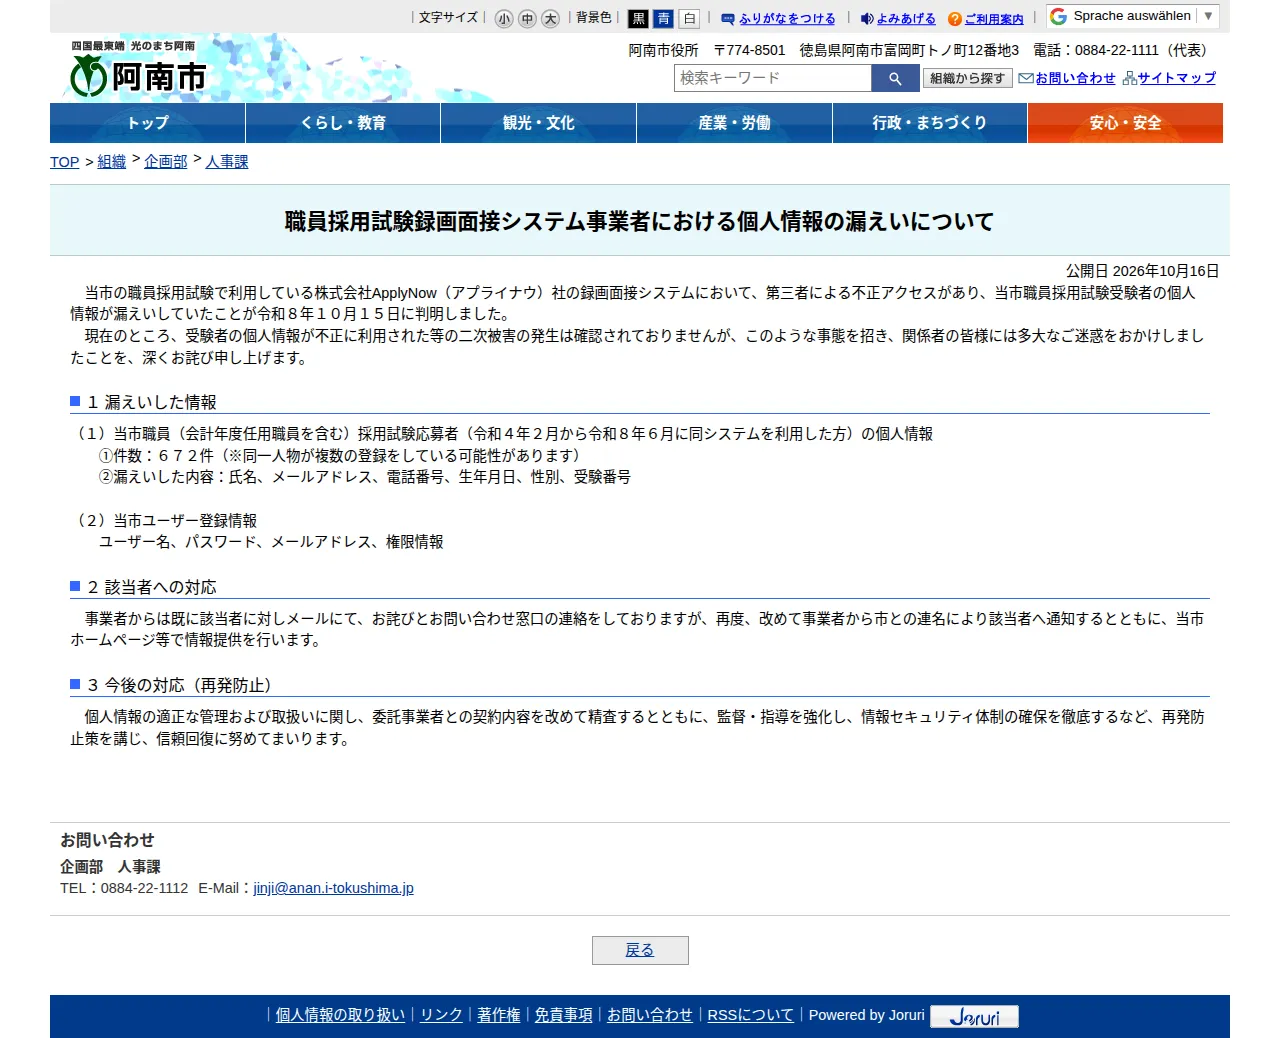
Task: Open the よみあげる read-aloud link
Action: pyautogui.click(x=906, y=19)
